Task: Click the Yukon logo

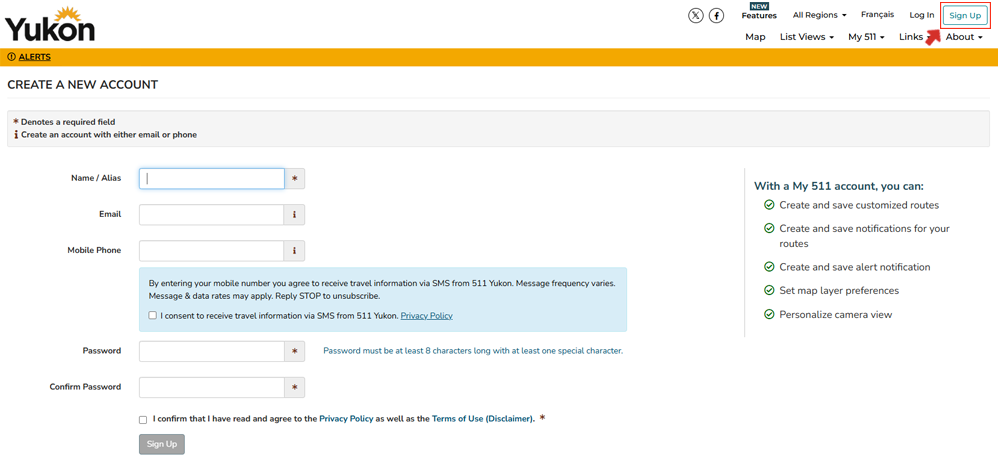Action: 50,24
